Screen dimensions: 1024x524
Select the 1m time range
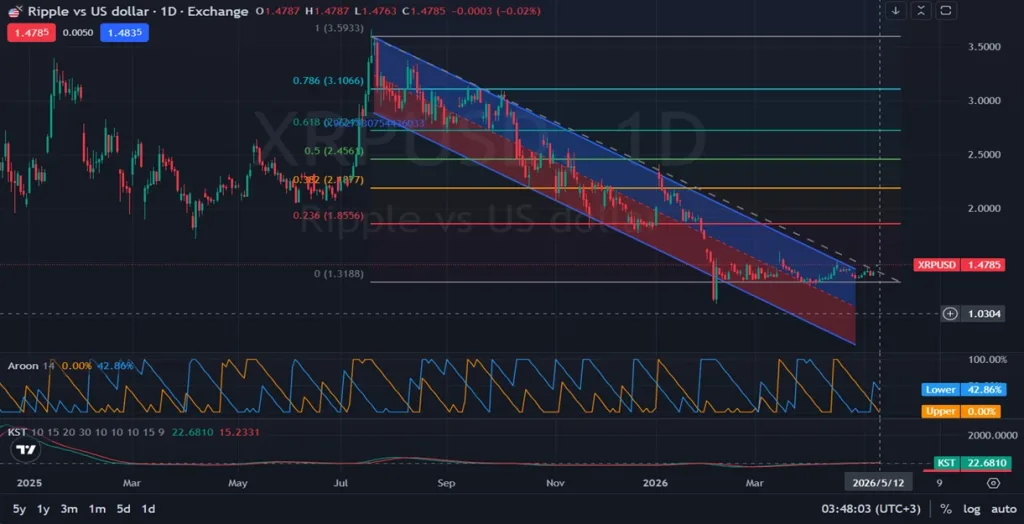97,509
